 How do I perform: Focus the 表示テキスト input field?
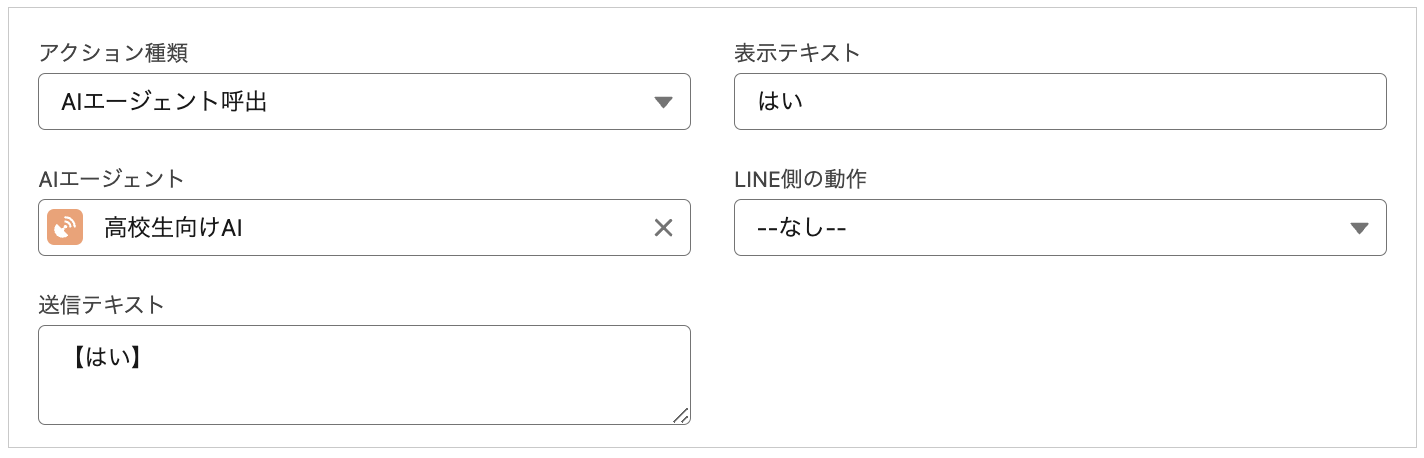tap(1060, 102)
